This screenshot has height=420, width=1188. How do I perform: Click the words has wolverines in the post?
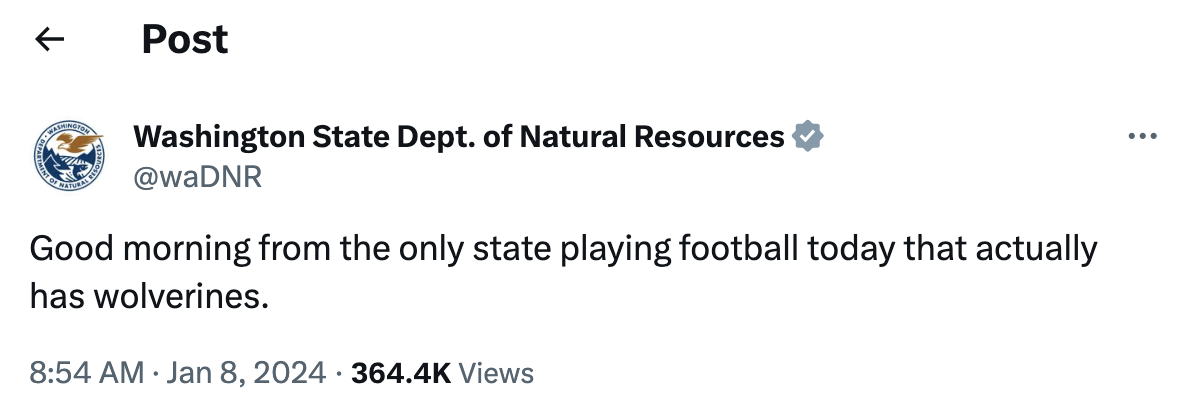tap(149, 297)
